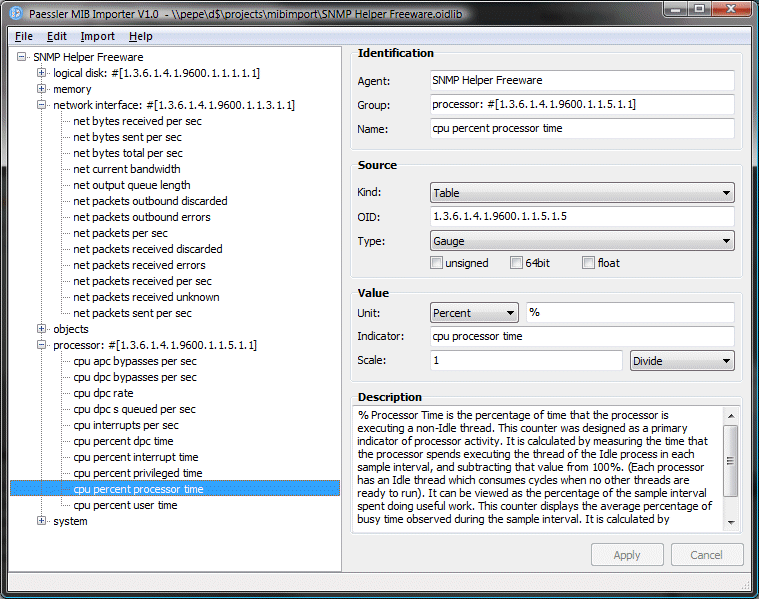Click inside the Description text area
The width and height of the screenshot is (759, 599).
[x=538, y=467]
